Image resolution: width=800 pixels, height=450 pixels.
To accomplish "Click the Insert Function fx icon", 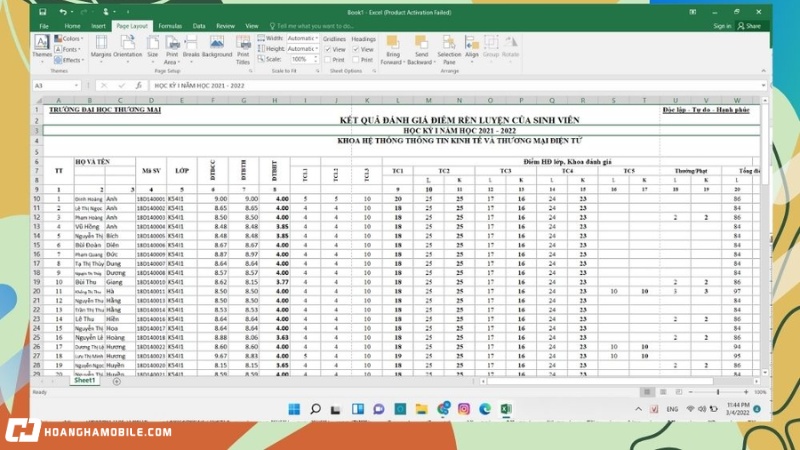I will pyautogui.click(x=138, y=86).
